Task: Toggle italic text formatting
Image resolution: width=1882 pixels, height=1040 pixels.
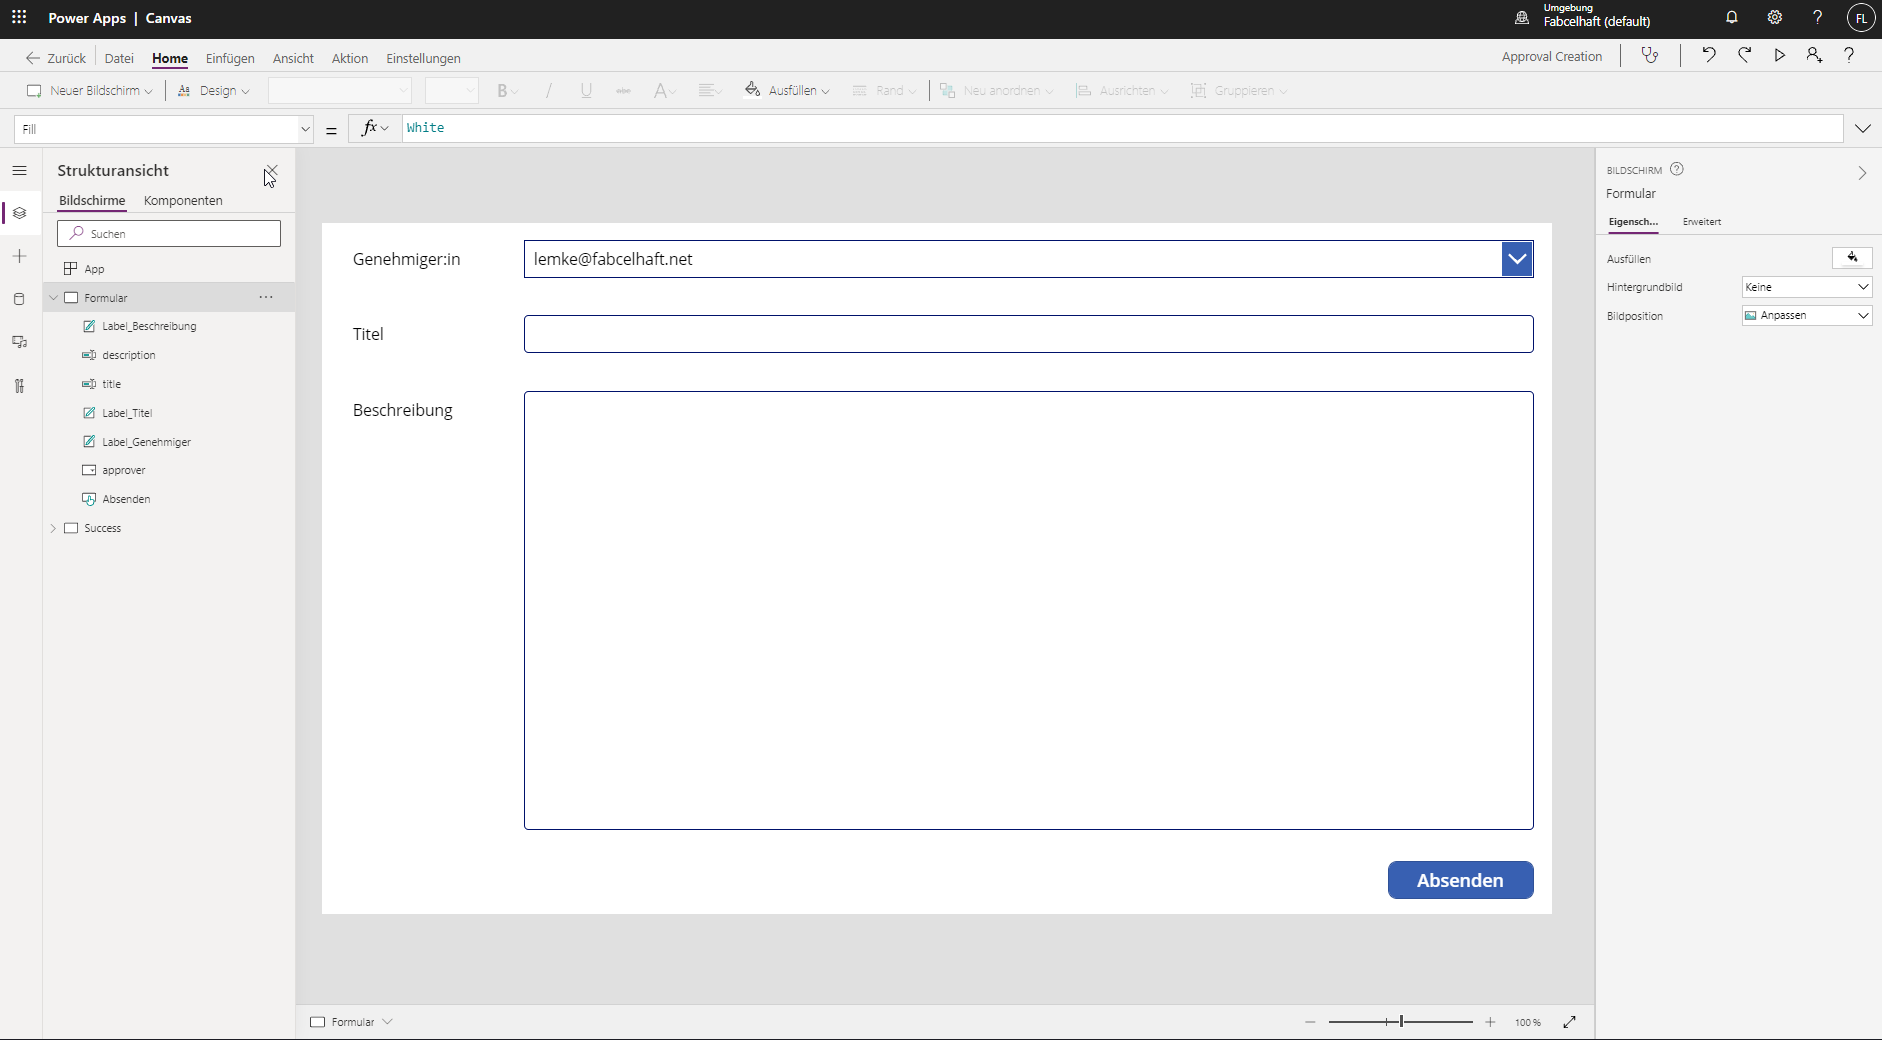Action: (x=547, y=90)
